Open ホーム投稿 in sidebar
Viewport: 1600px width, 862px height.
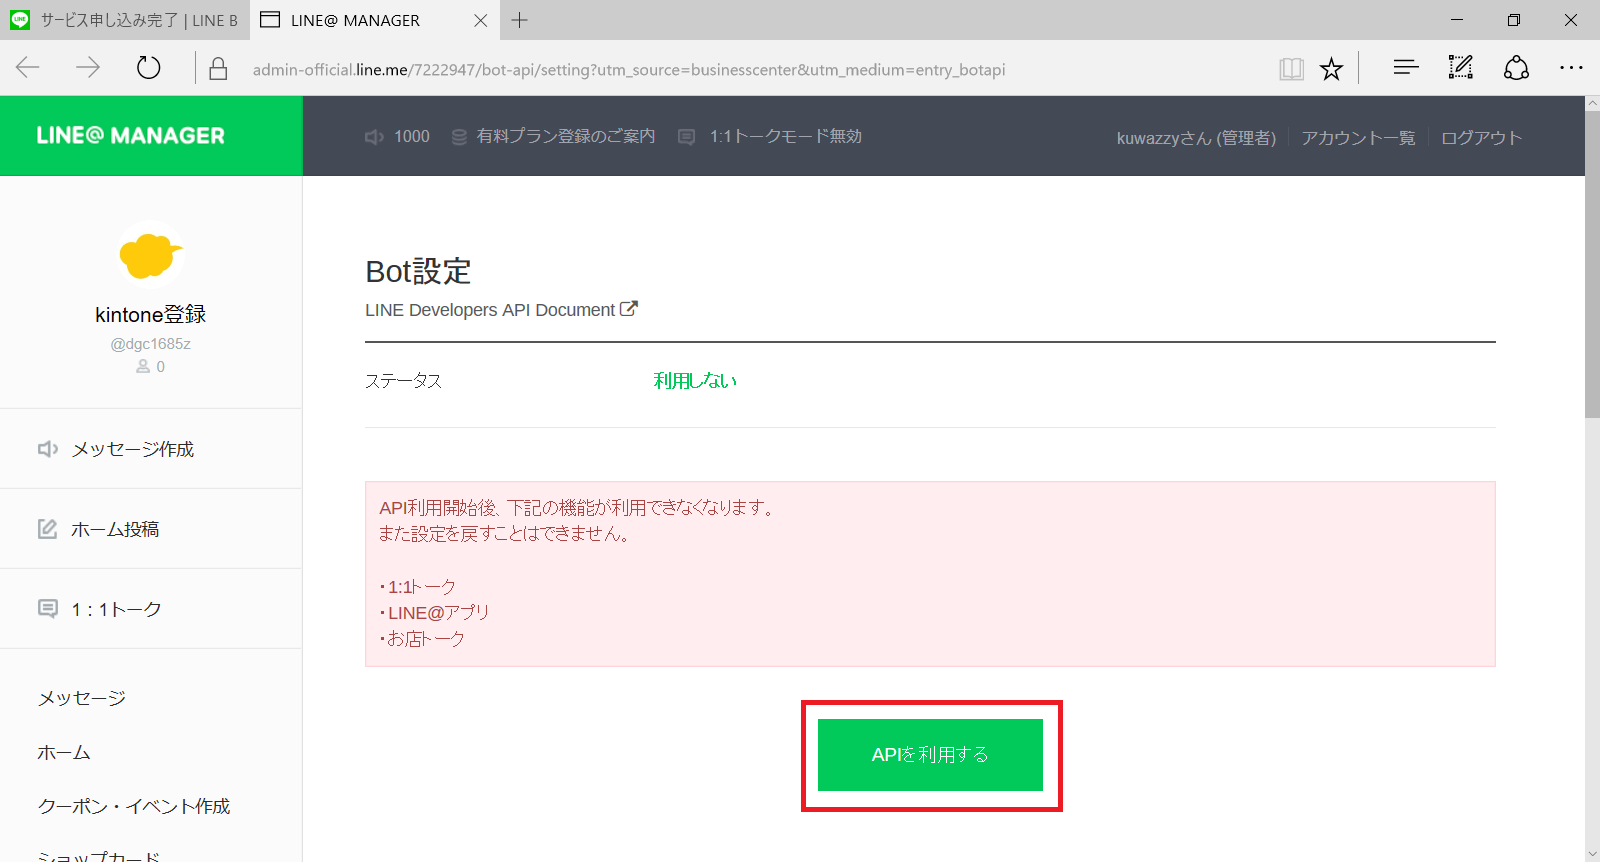pyautogui.click(x=151, y=529)
